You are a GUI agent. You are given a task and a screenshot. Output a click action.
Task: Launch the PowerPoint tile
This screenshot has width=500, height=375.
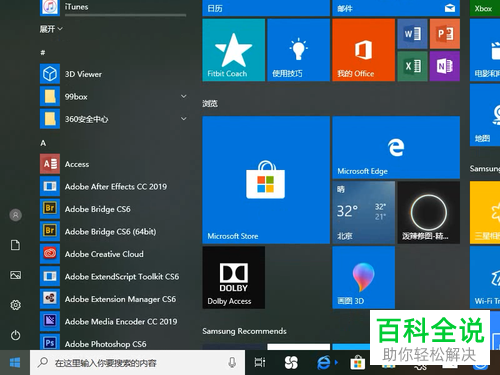pyautogui.click(x=445, y=34)
